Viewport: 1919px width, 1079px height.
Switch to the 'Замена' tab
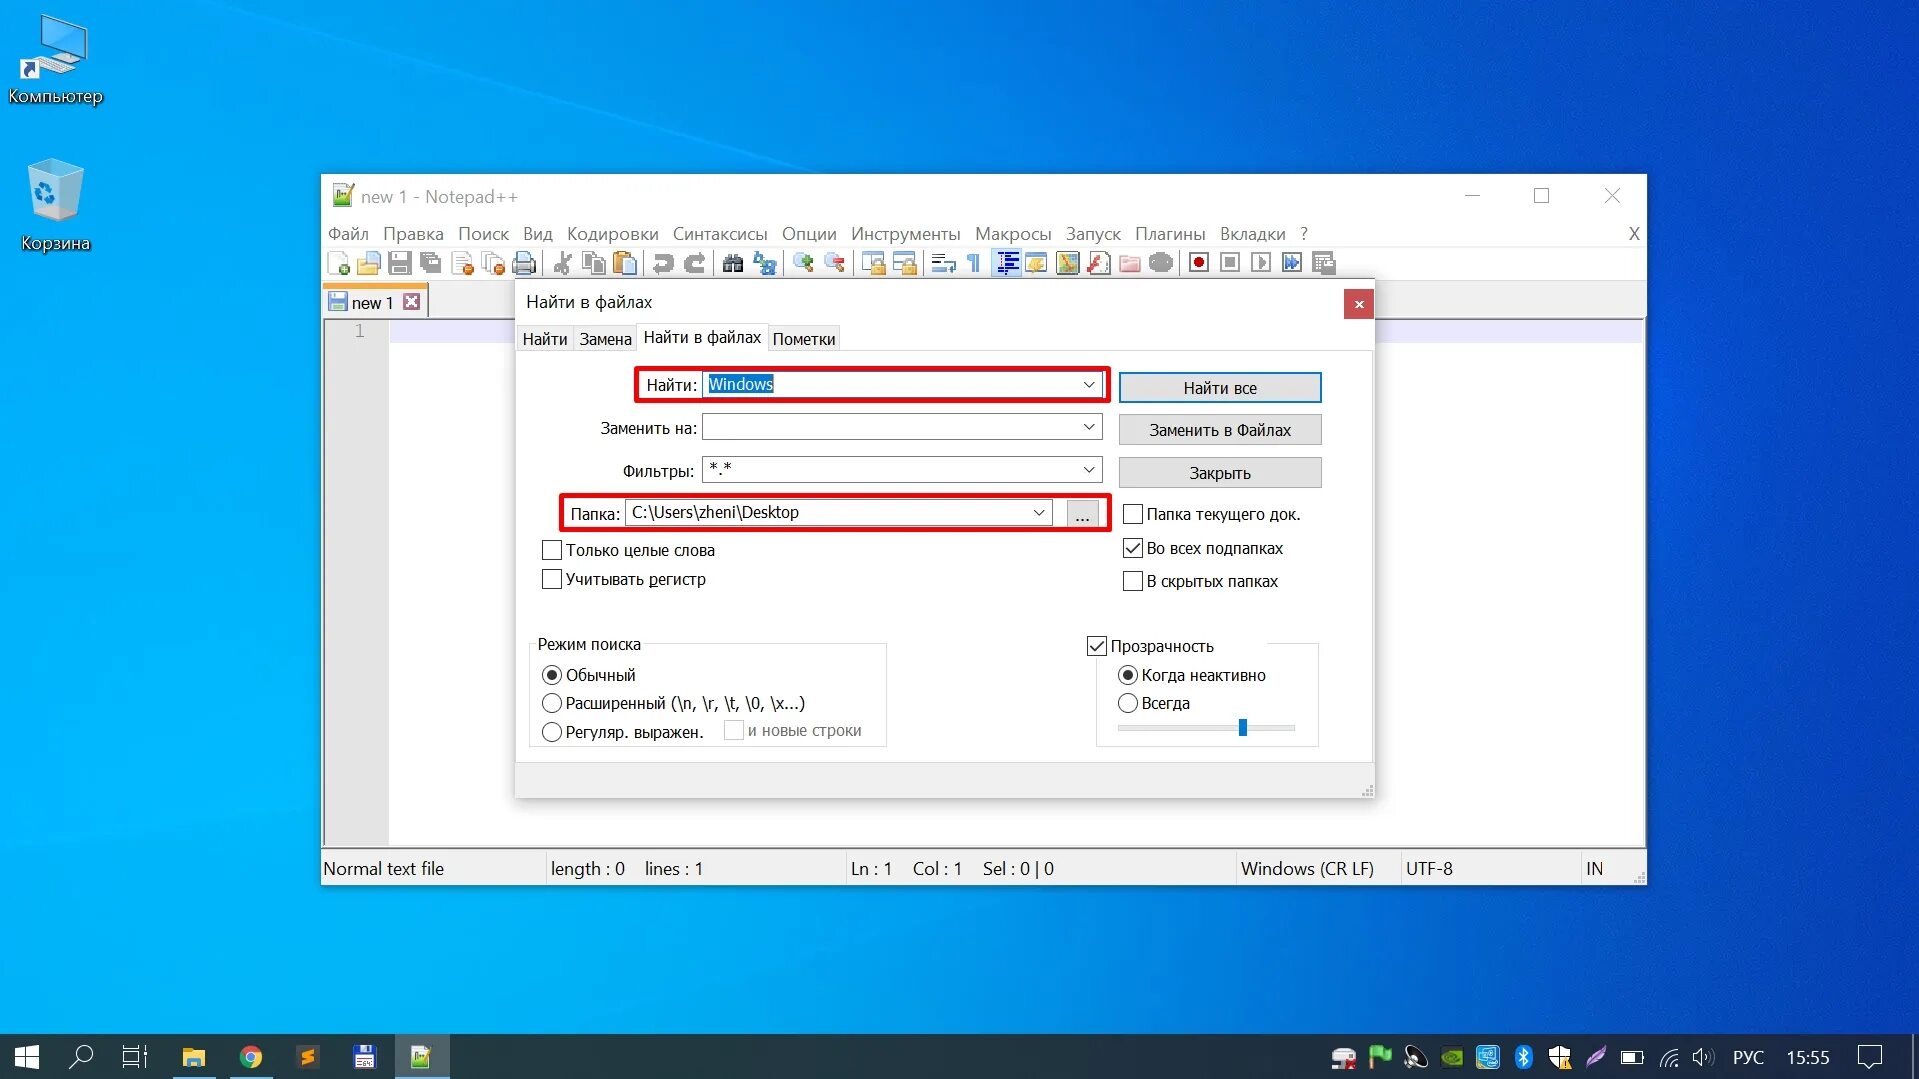pyautogui.click(x=605, y=339)
